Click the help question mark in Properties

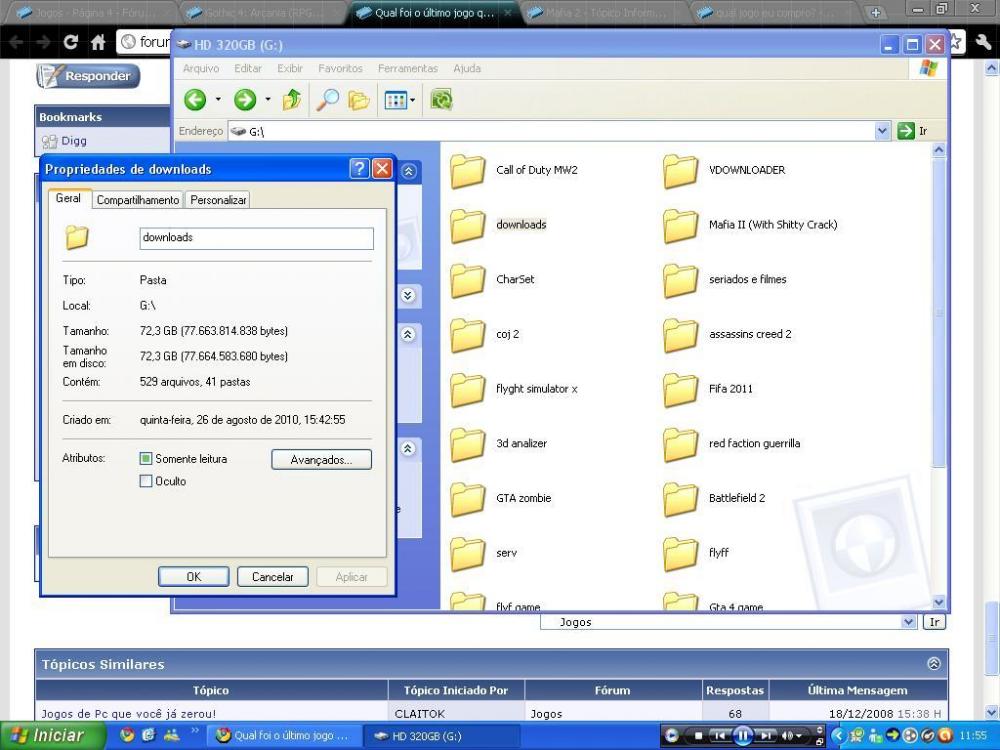[x=360, y=169]
